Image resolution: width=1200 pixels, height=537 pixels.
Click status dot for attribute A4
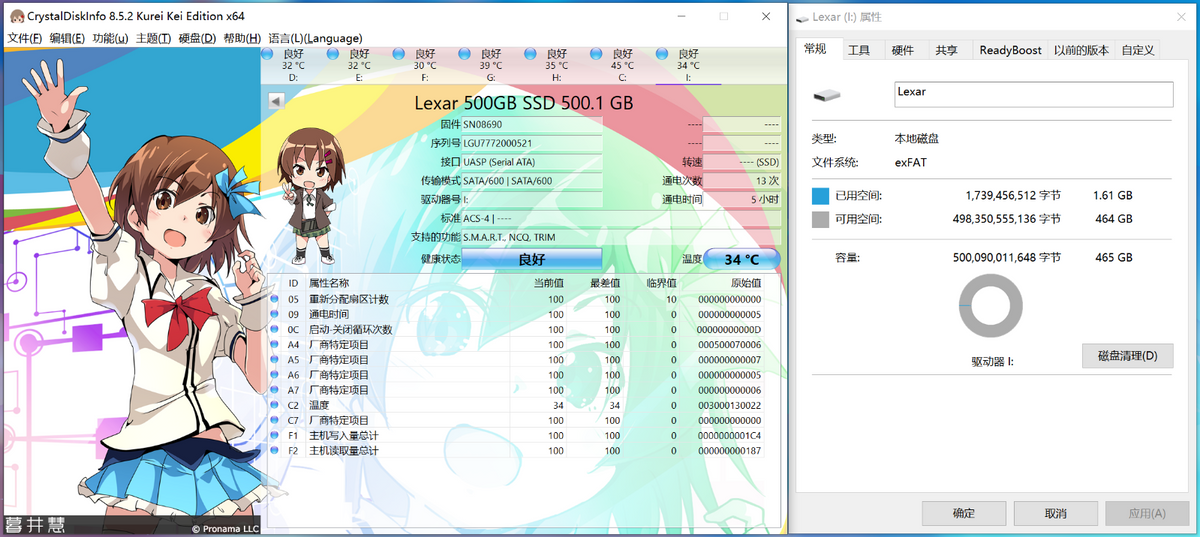(x=276, y=344)
